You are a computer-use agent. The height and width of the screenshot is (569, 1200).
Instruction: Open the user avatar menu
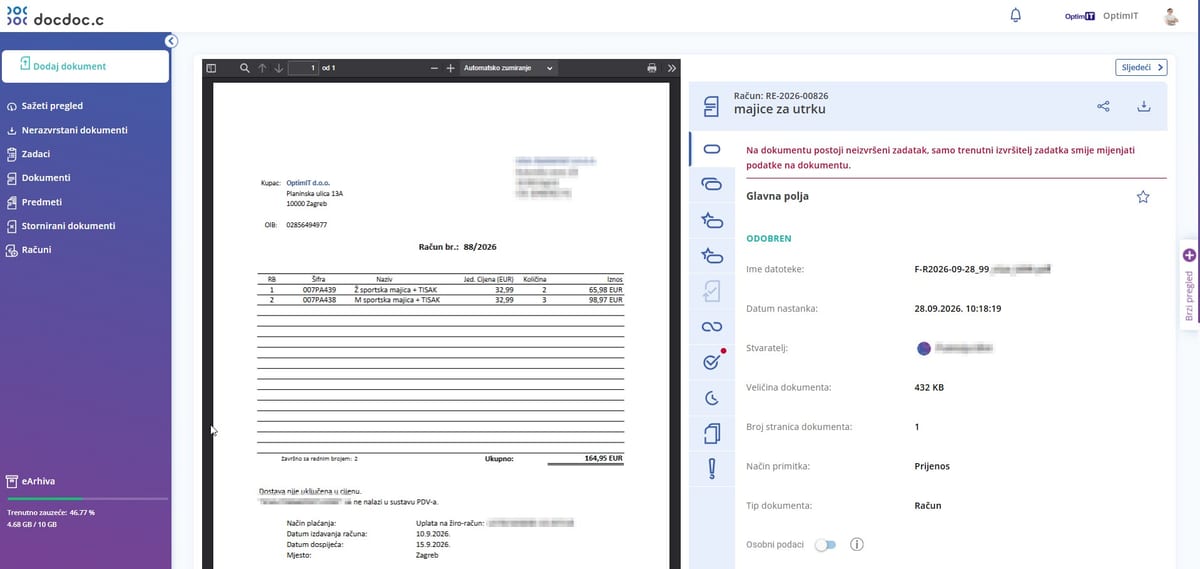1172,16
